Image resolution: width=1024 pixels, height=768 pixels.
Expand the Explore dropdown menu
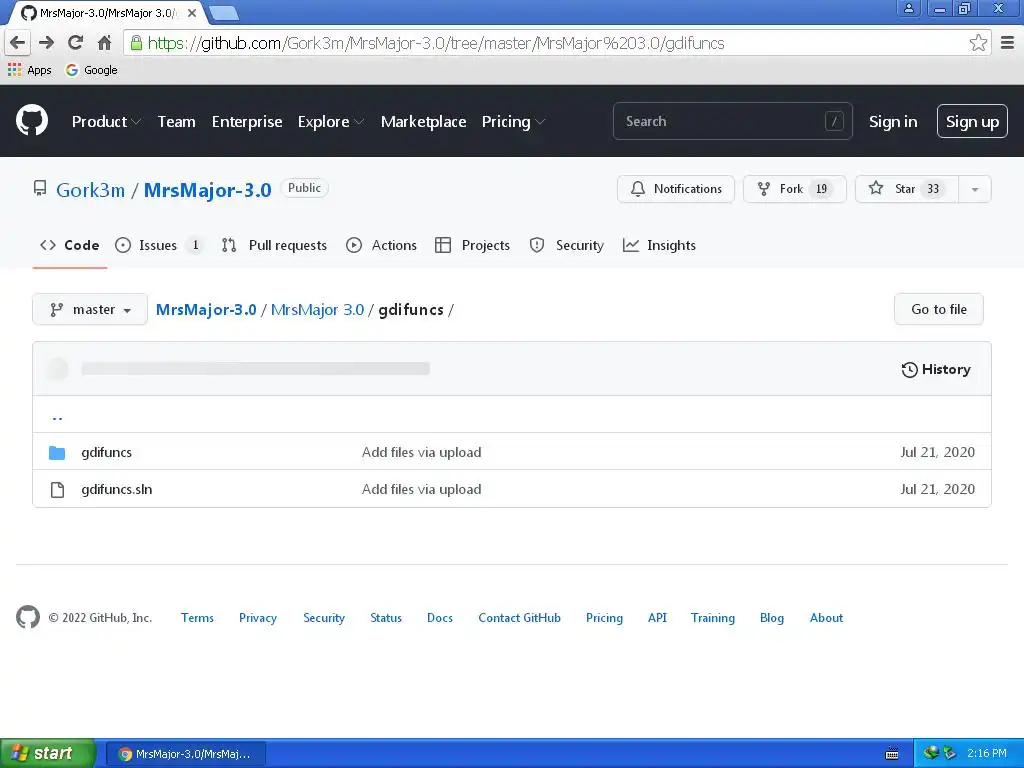330,121
